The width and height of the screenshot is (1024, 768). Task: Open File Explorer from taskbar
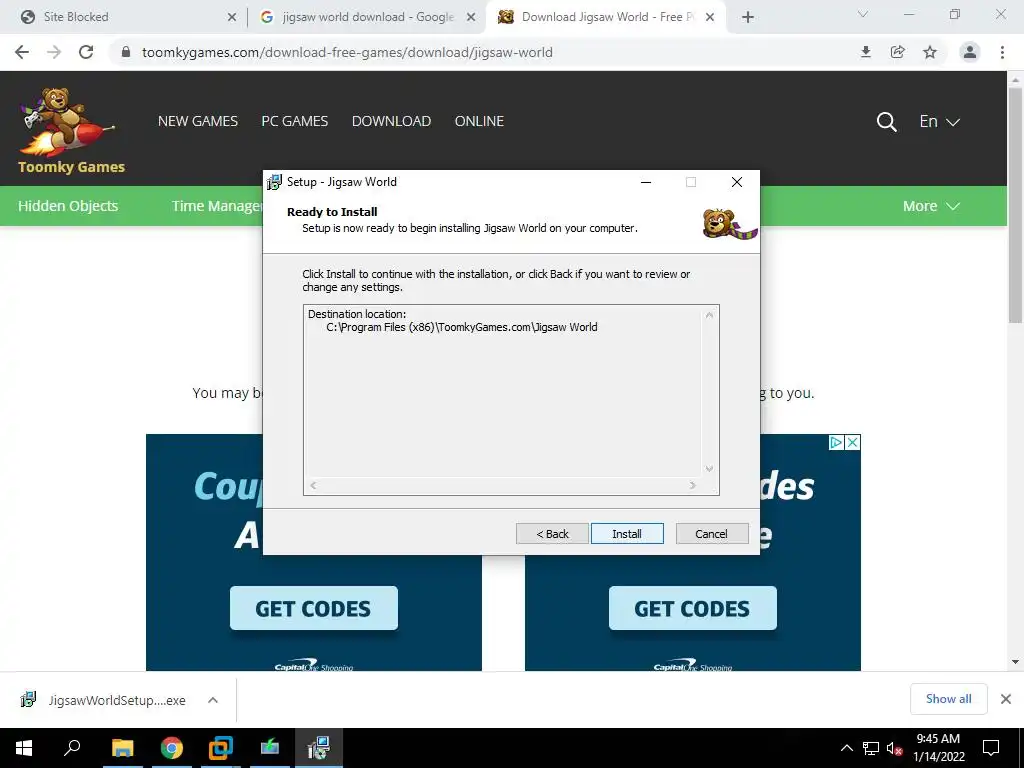click(122, 748)
